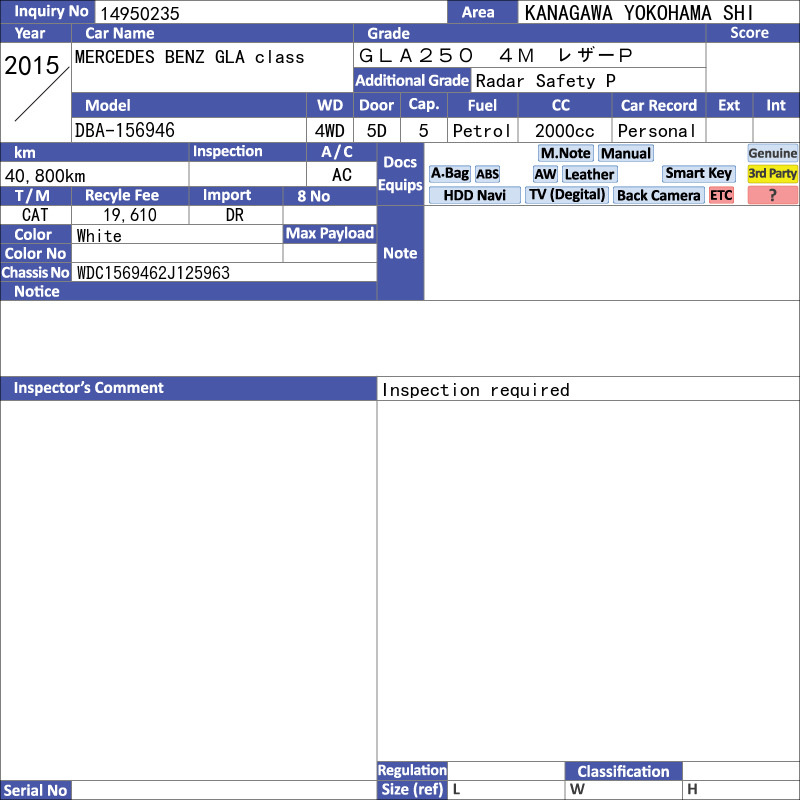Click the Manual equipment badge
Image resolution: width=800 pixels, height=800 pixels.
point(626,153)
